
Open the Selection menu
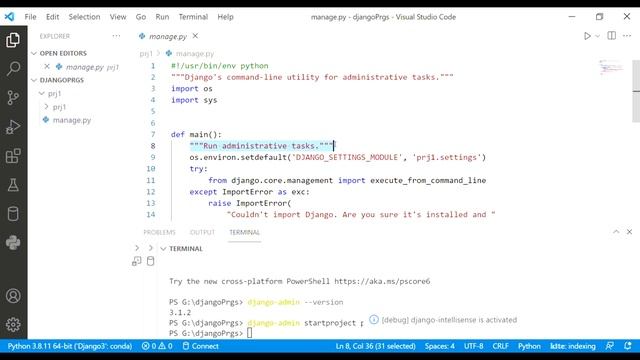pyautogui.click(x=84, y=17)
